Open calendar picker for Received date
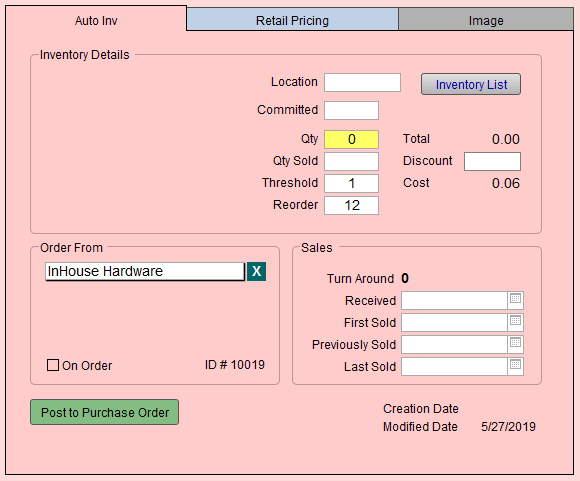Image resolution: width=580 pixels, height=481 pixels. [x=515, y=300]
